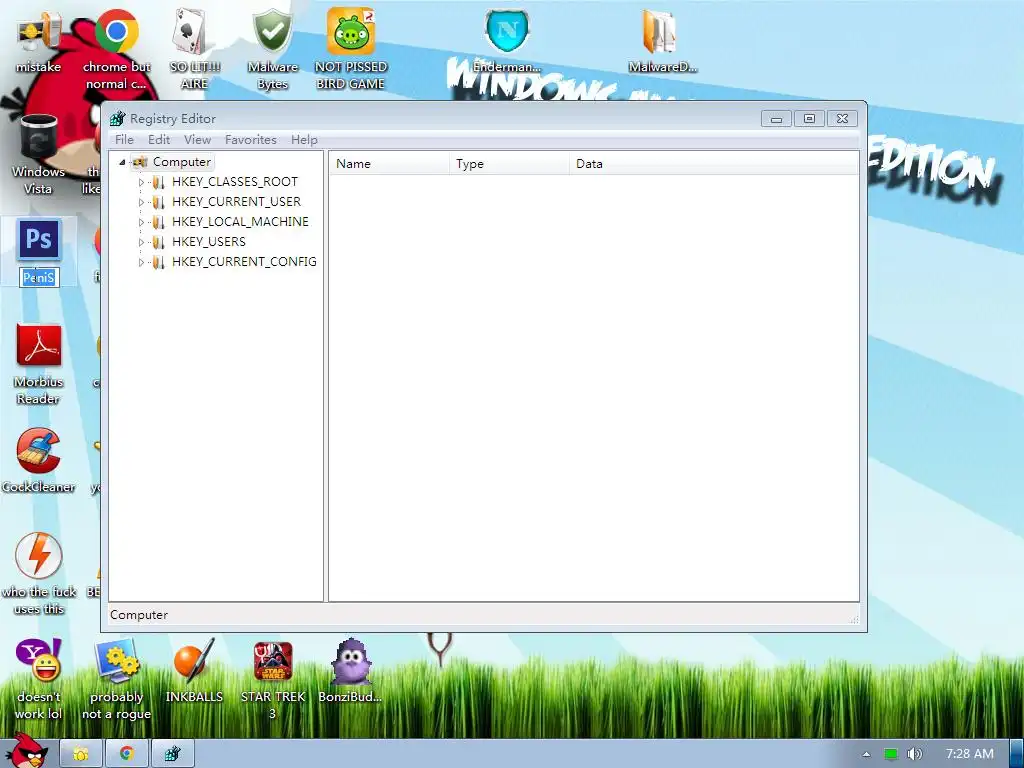This screenshot has height=768, width=1024.
Task: Select the HKEY_CLASSES_ROOT key
Action: click(235, 182)
